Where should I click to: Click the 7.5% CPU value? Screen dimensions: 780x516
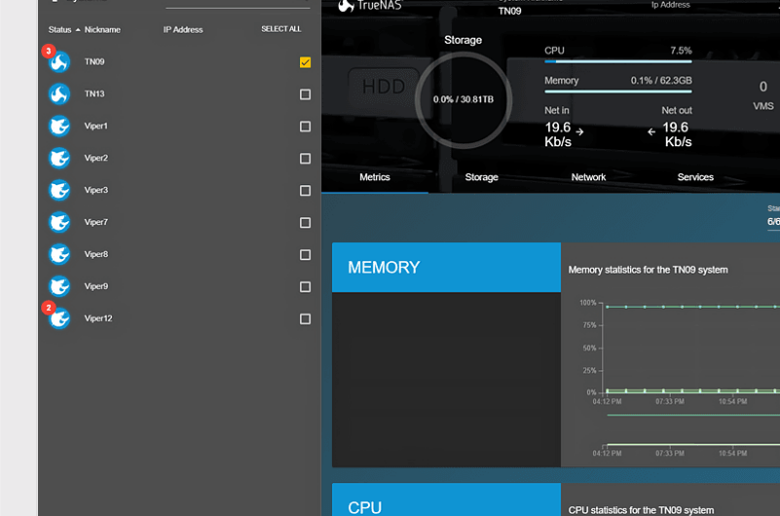point(681,50)
